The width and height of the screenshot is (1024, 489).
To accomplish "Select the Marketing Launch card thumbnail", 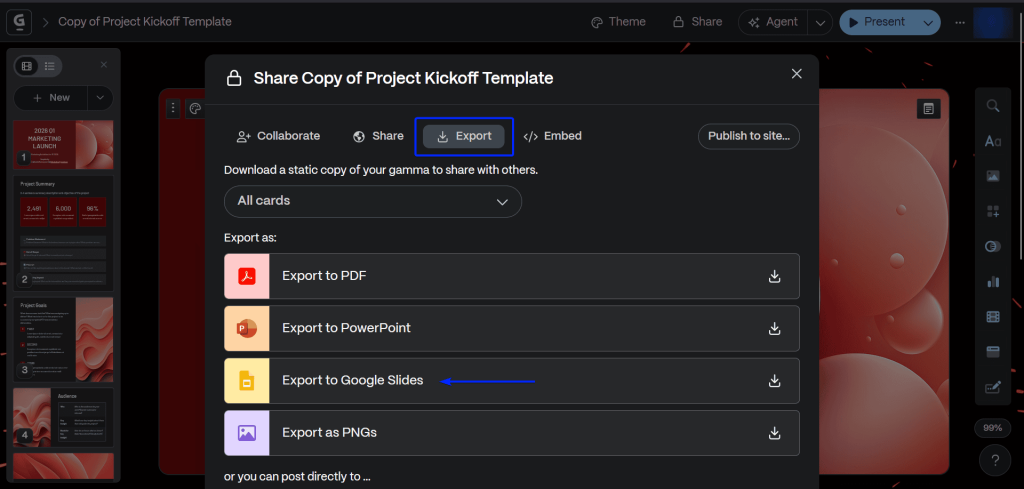I will tap(63, 145).
